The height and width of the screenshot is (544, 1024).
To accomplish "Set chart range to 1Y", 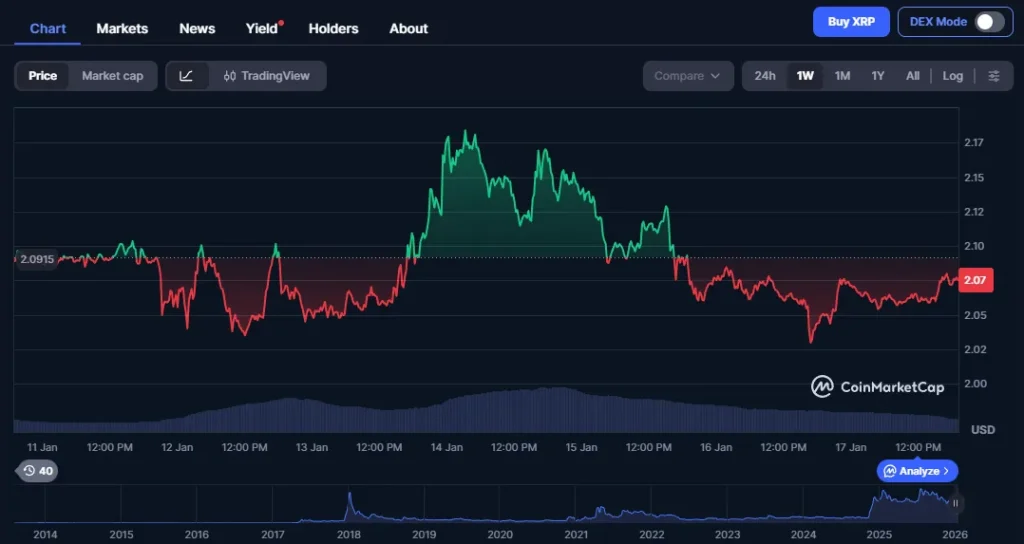I will coord(878,76).
